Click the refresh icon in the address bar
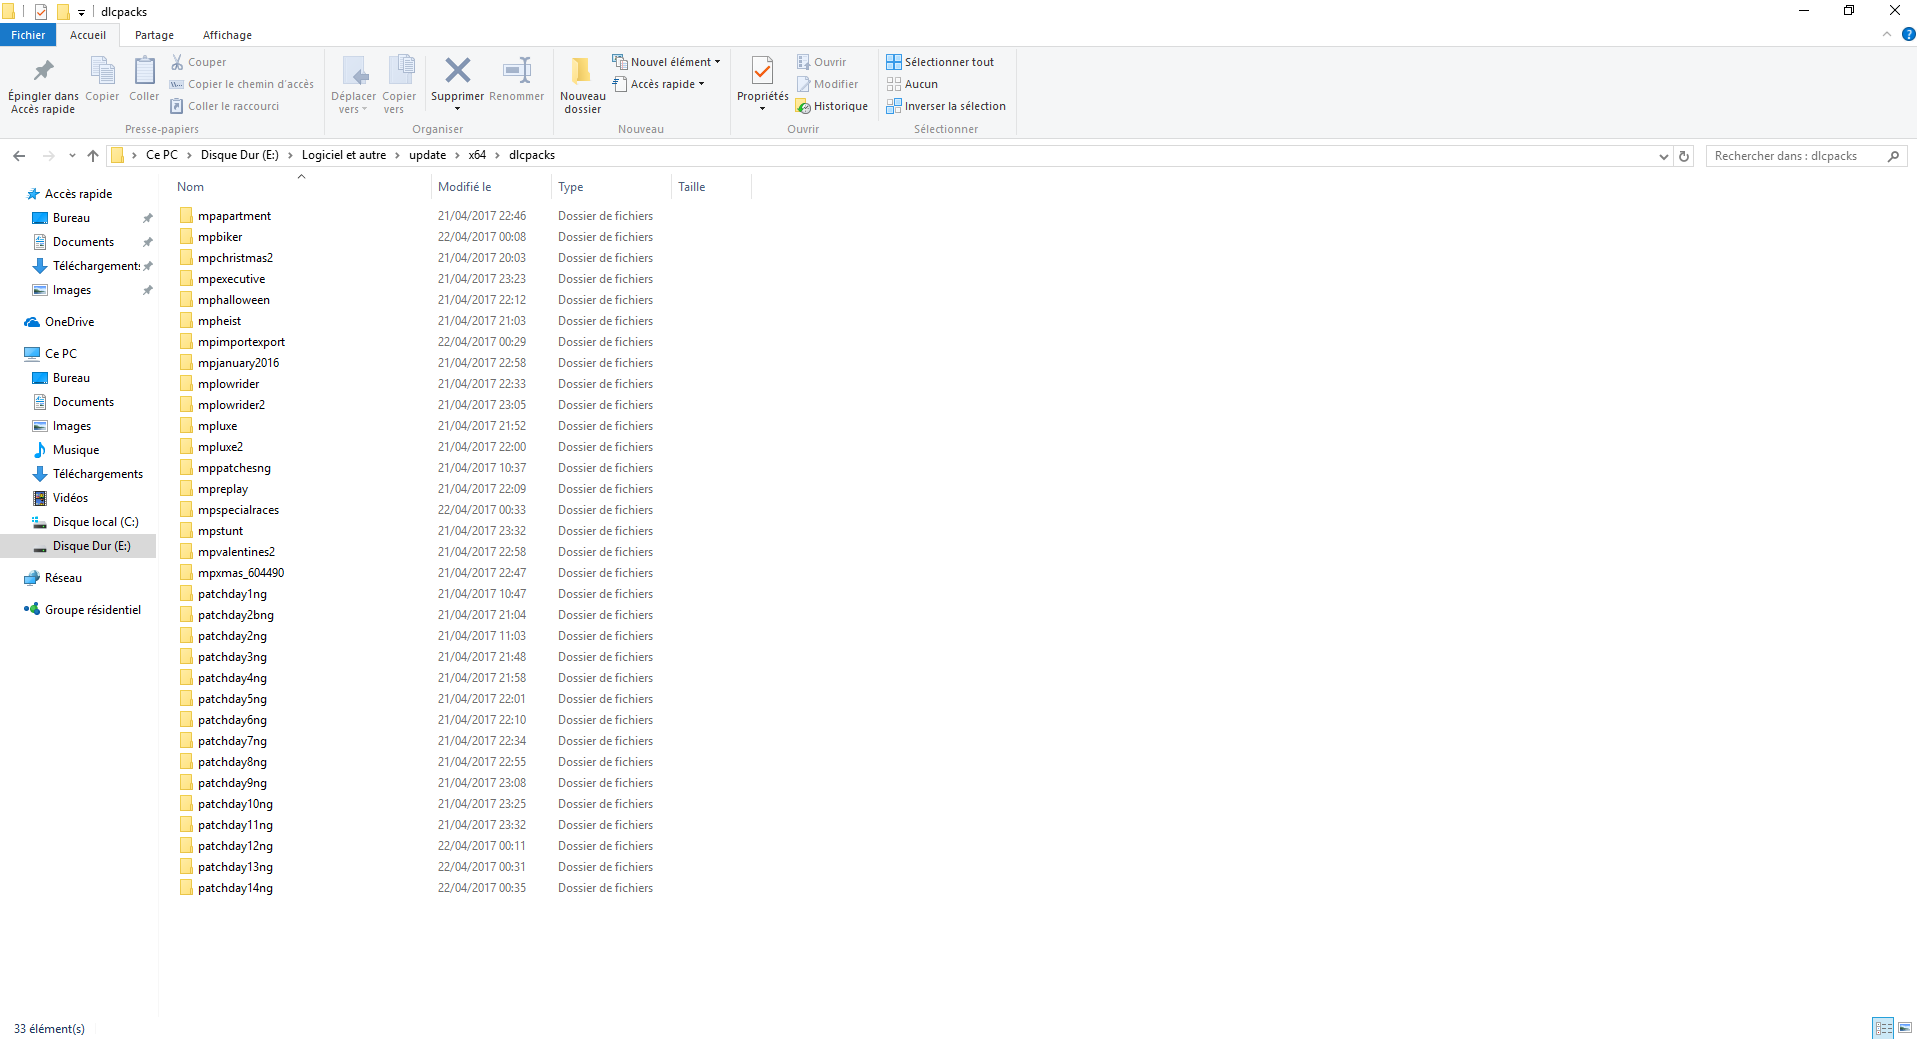The height and width of the screenshot is (1039, 1917). click(x=1683, y=156)
